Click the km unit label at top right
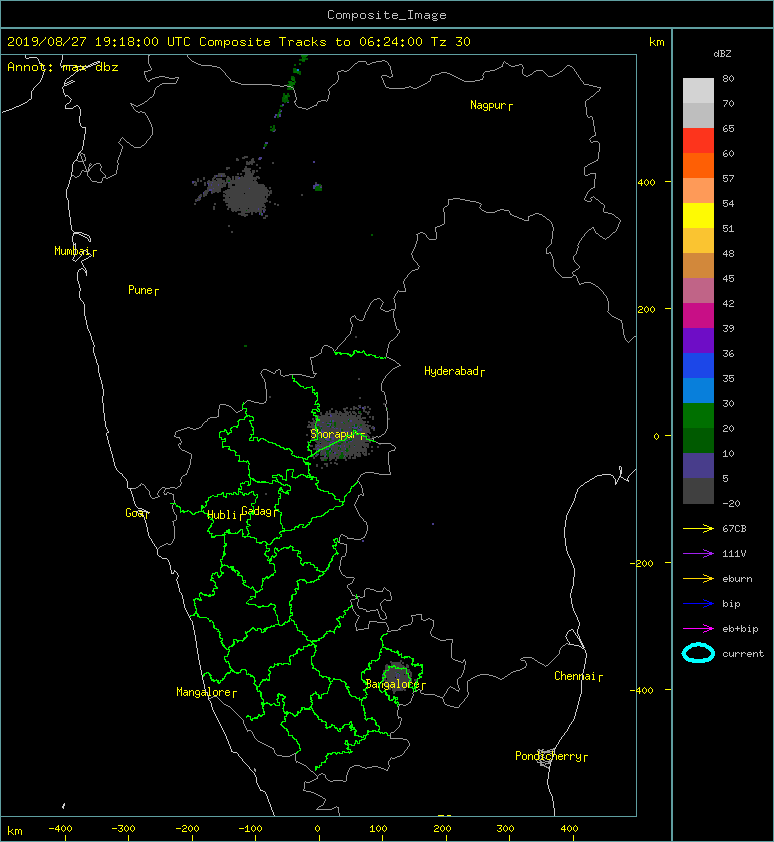Screen dimensions: 774x842 click(656, 42)
